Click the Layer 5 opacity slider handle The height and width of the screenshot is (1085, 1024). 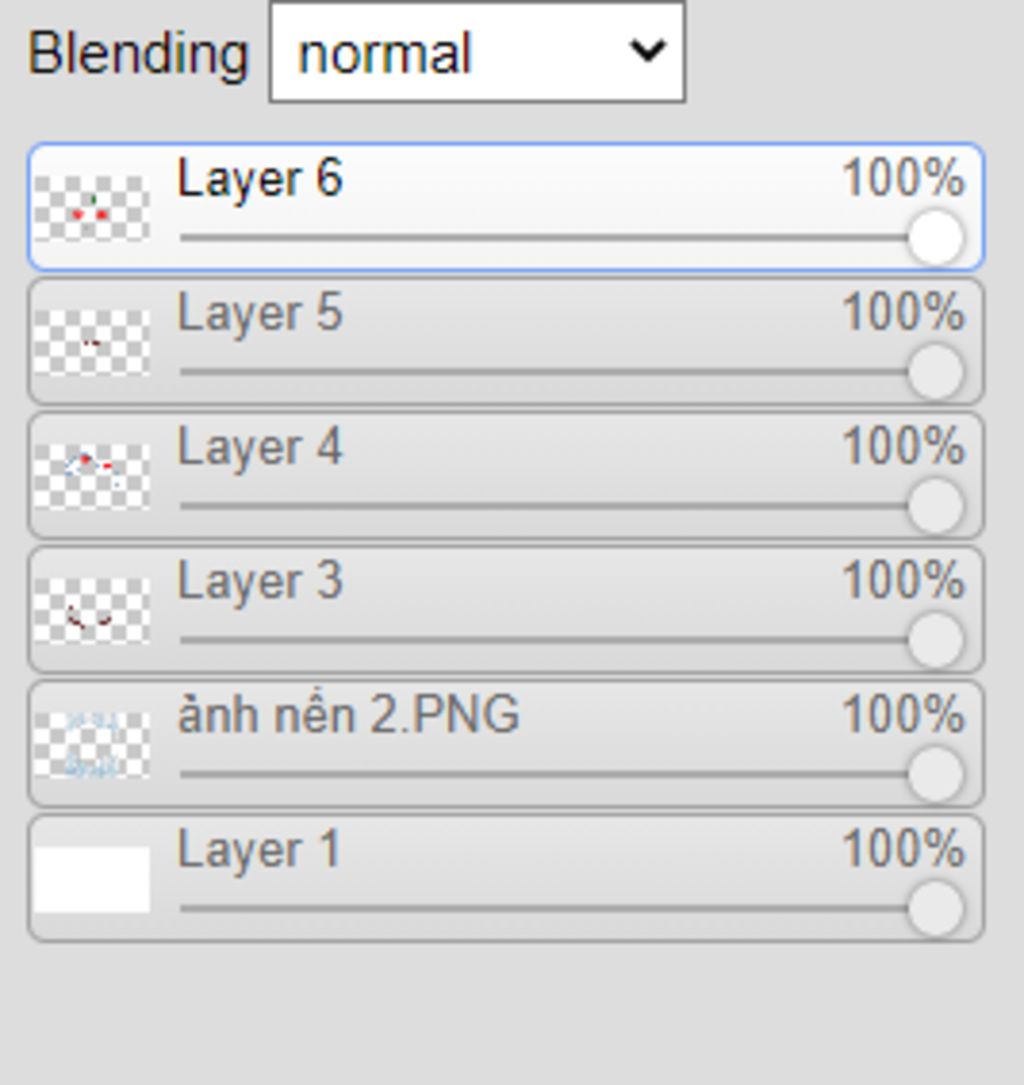coord(935,372)
